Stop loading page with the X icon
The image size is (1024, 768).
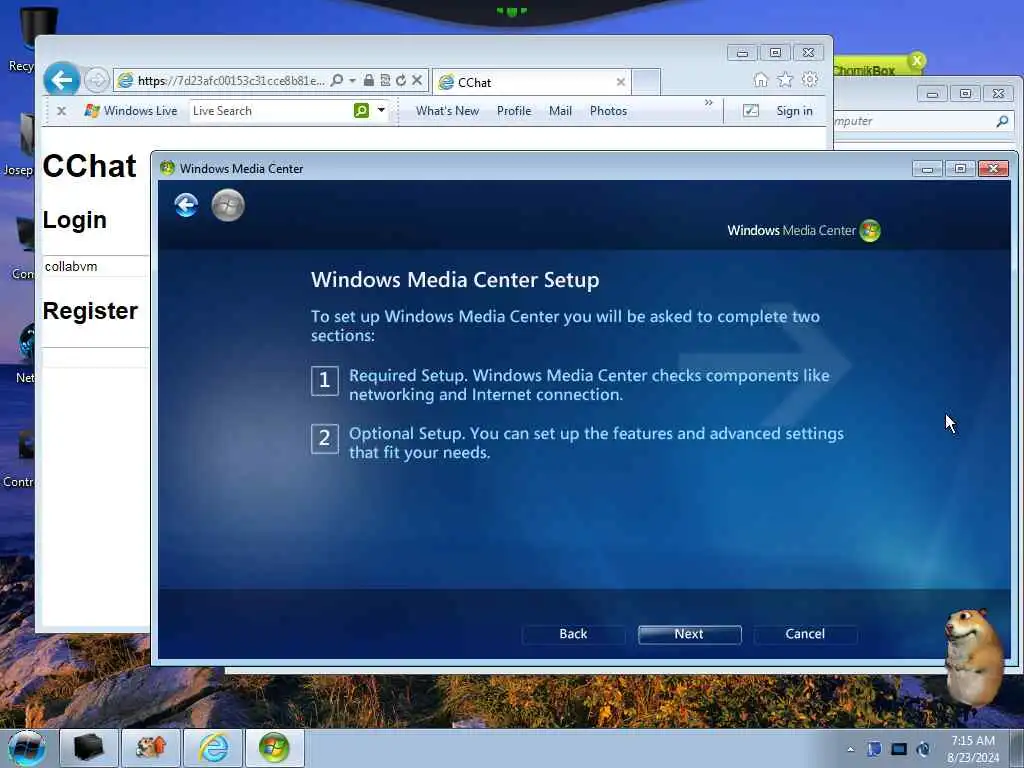click(x=417, y=80)
